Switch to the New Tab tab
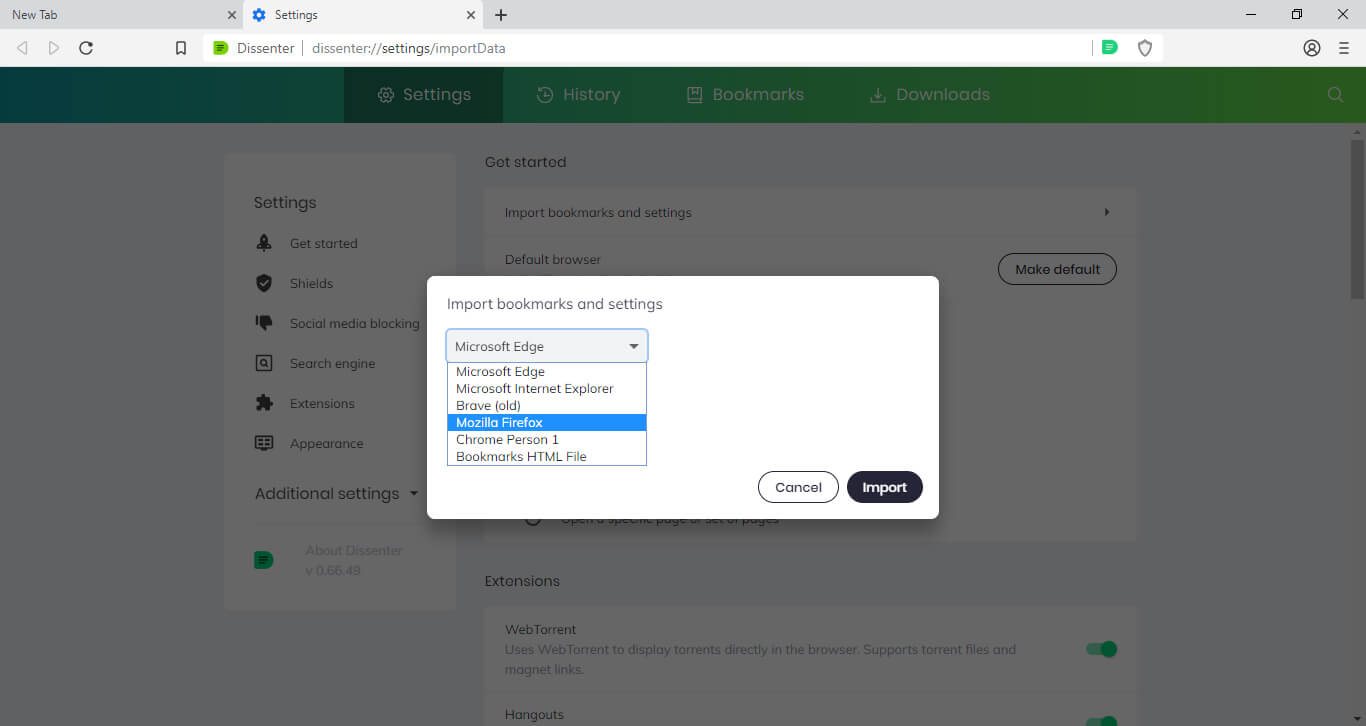The image size is (1366, 726). coord(121,15)
